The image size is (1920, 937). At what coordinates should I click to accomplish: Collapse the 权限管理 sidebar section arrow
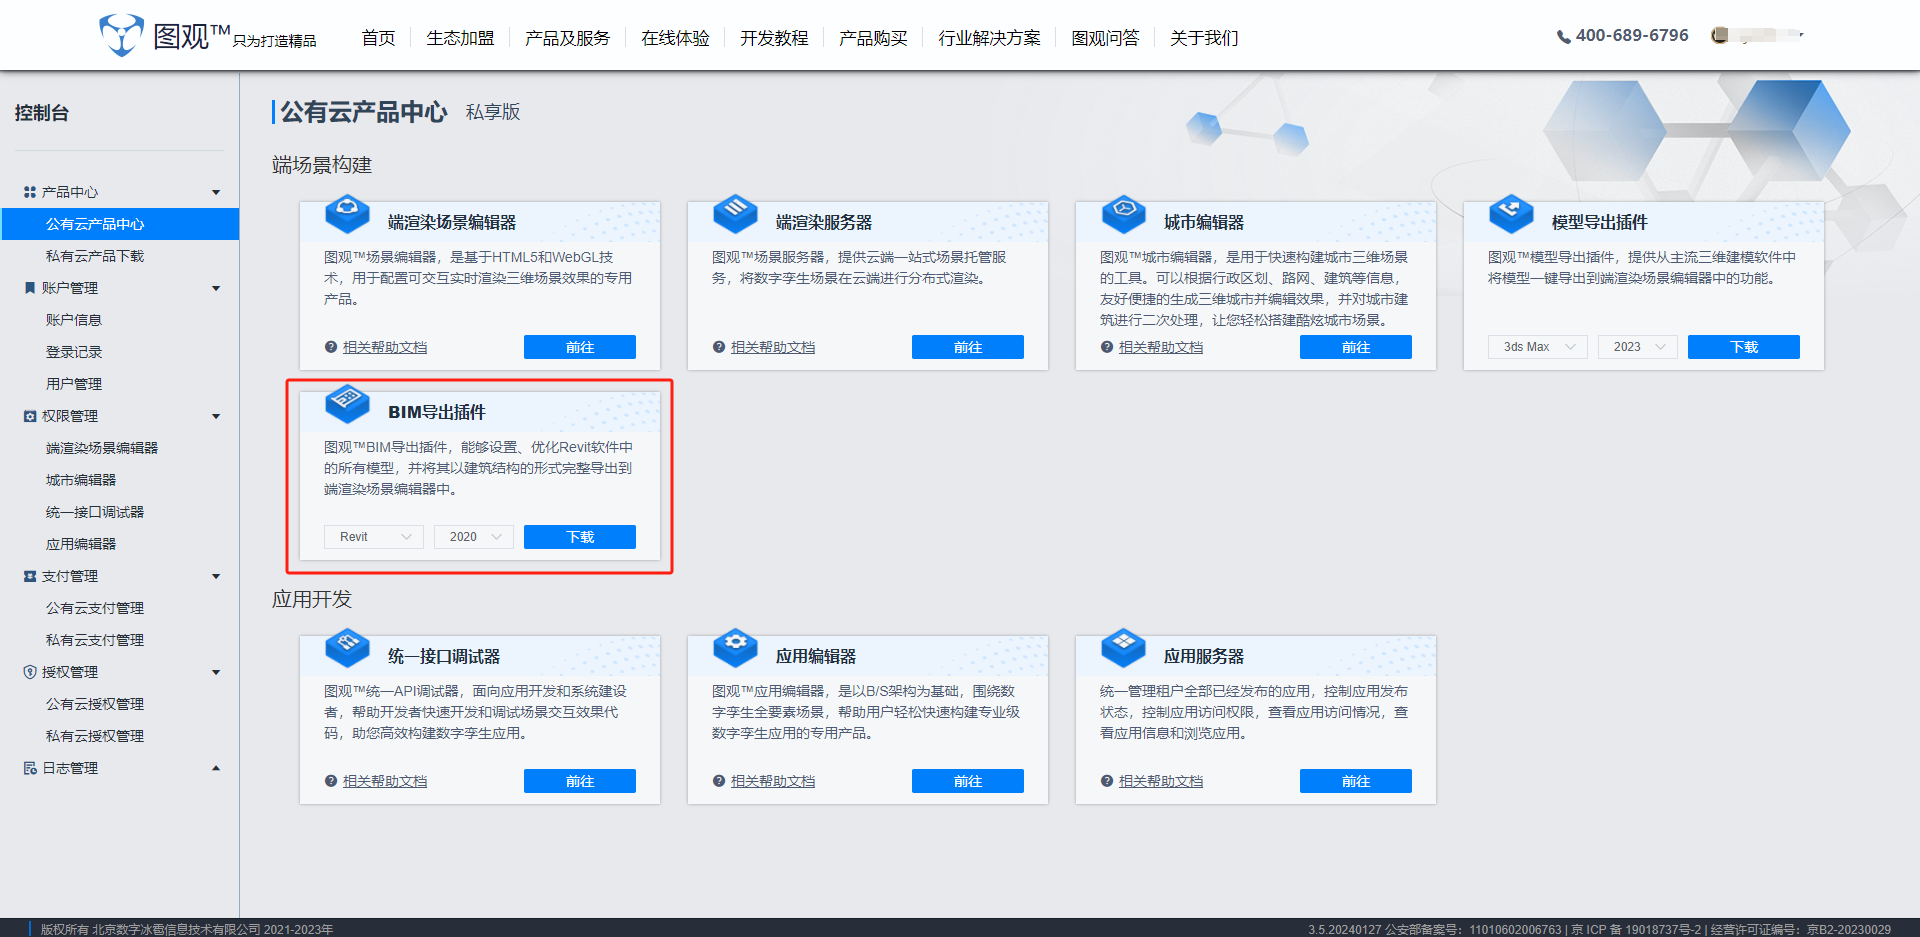[x=216, y=416]
